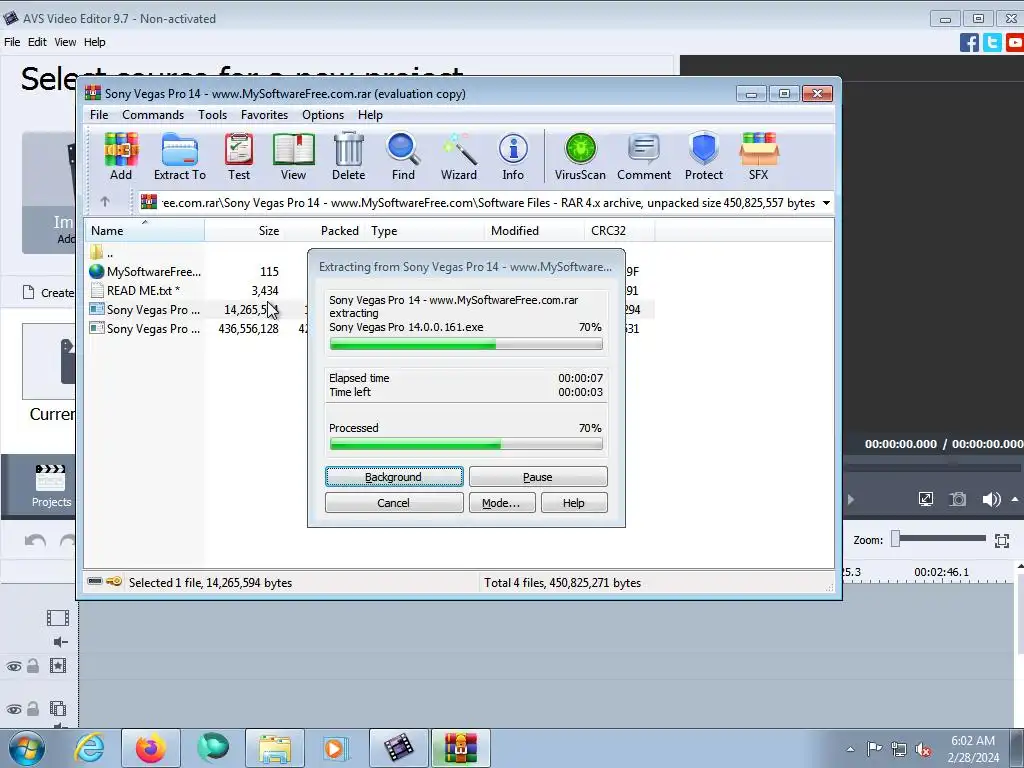This screenshot has height=768, width=1024.
Task: Toggle the system tray volume icon
Action: (x=923, y=749)
